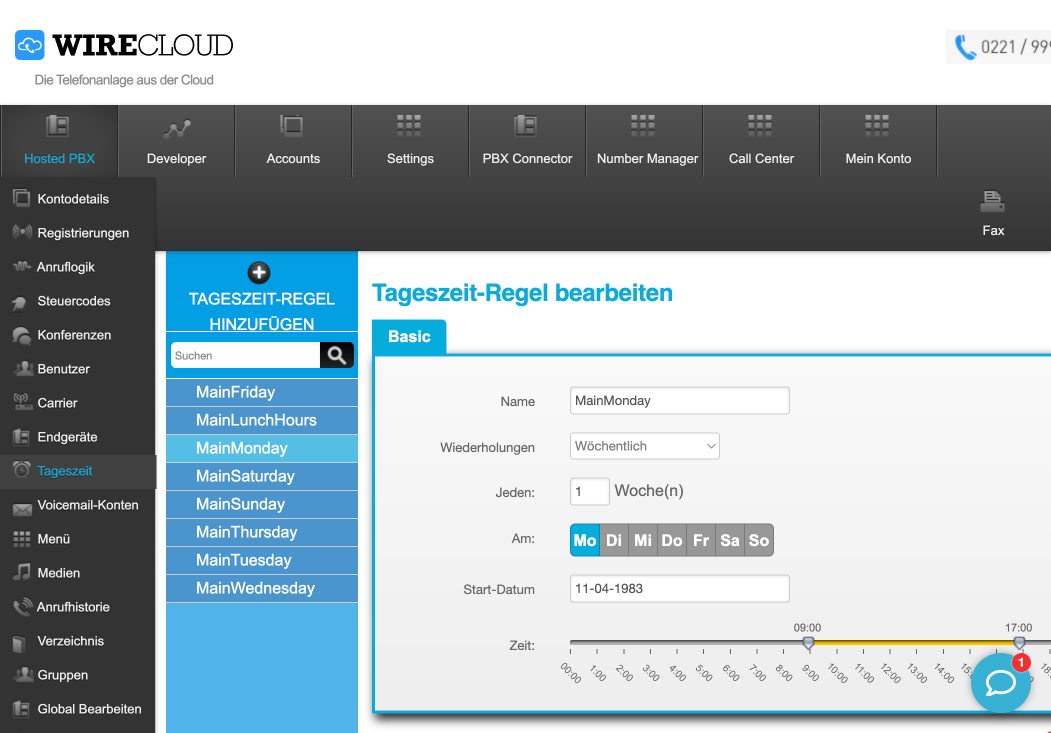Open the Verzeichnis sidebar item

pyautogui.click(x=78, y=641)
